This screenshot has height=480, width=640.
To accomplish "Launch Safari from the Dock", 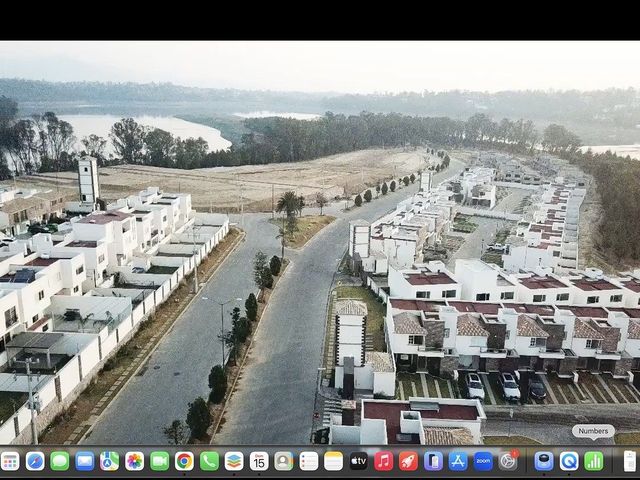I will click(35, 461).
